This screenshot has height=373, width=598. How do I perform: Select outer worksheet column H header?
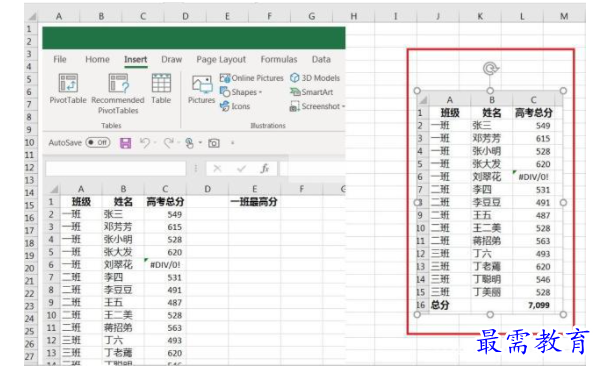(354, 16)
